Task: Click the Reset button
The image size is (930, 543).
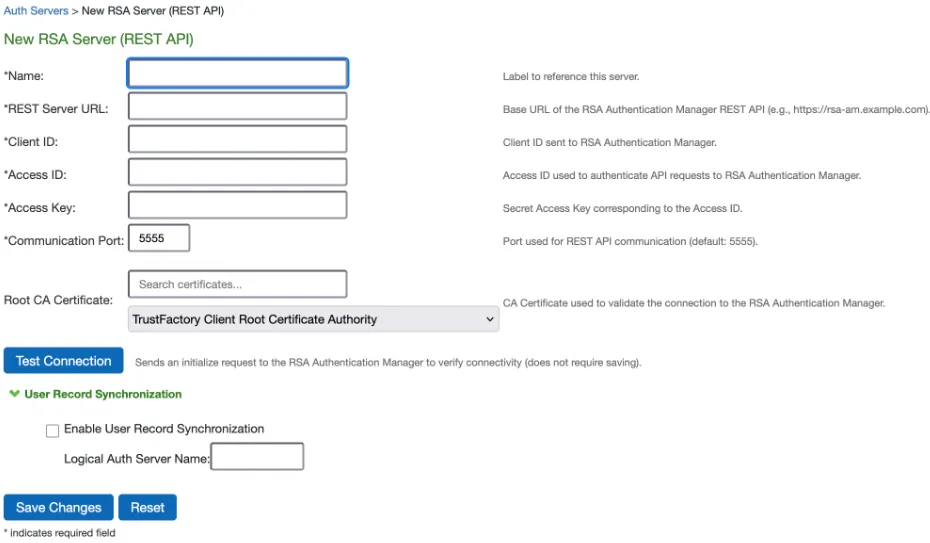Action: (148, 507)
